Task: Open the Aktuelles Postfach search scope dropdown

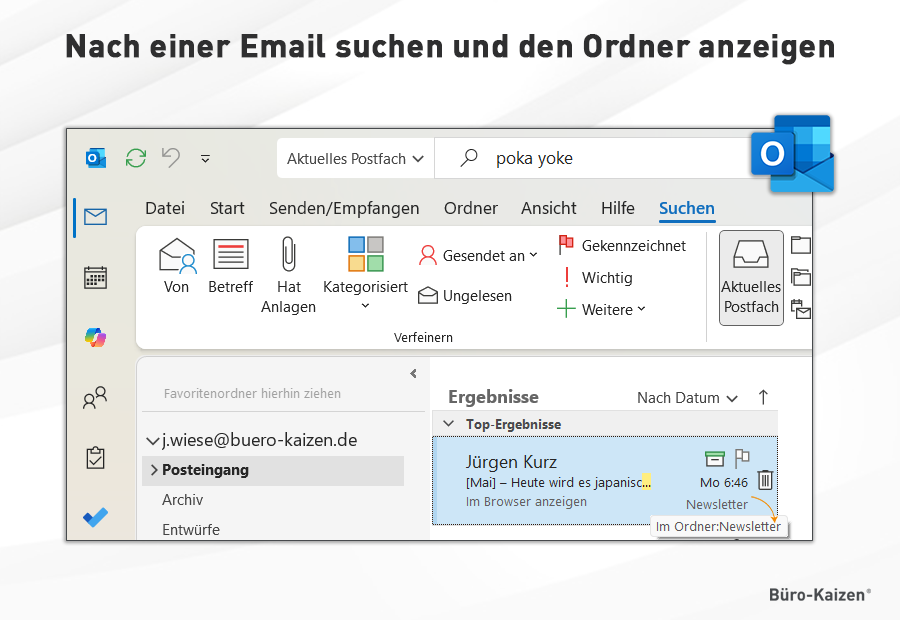Action: 355,158
